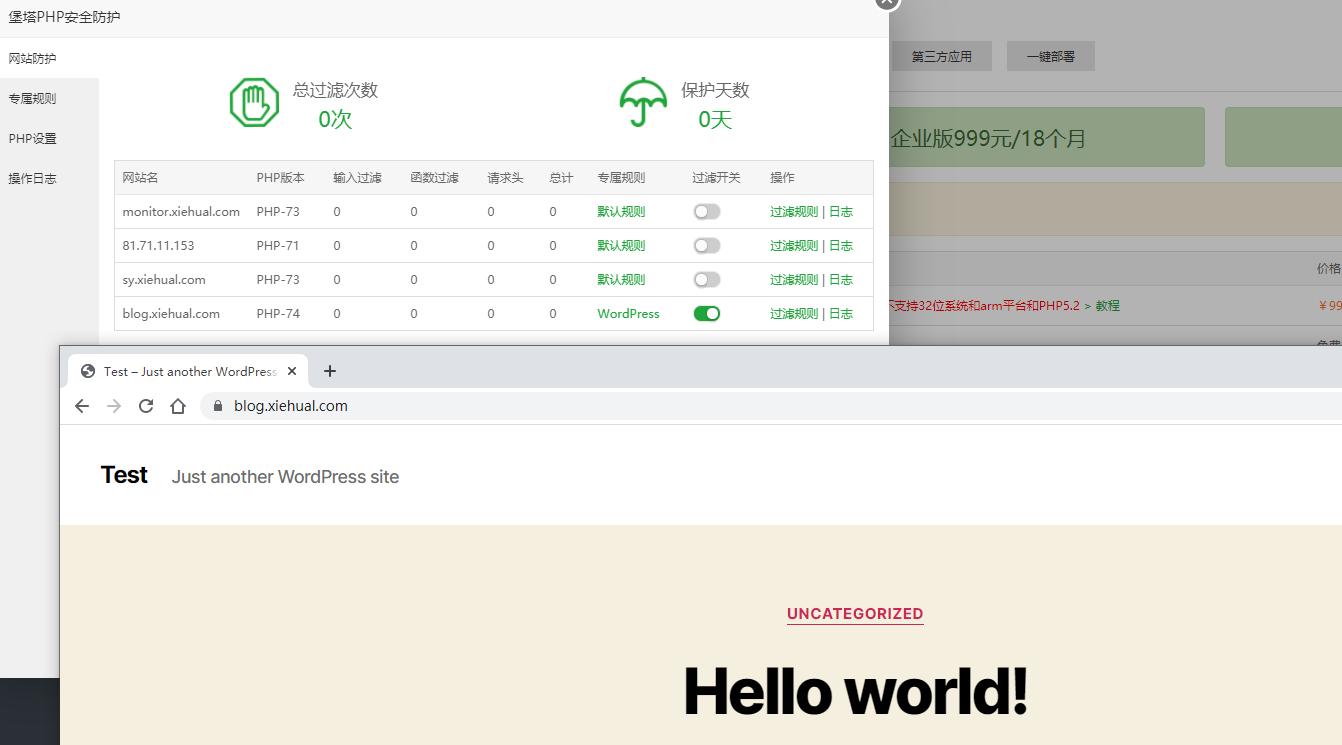Enable filter switch for monitor.xiehual.com

(x=707, y=212)
